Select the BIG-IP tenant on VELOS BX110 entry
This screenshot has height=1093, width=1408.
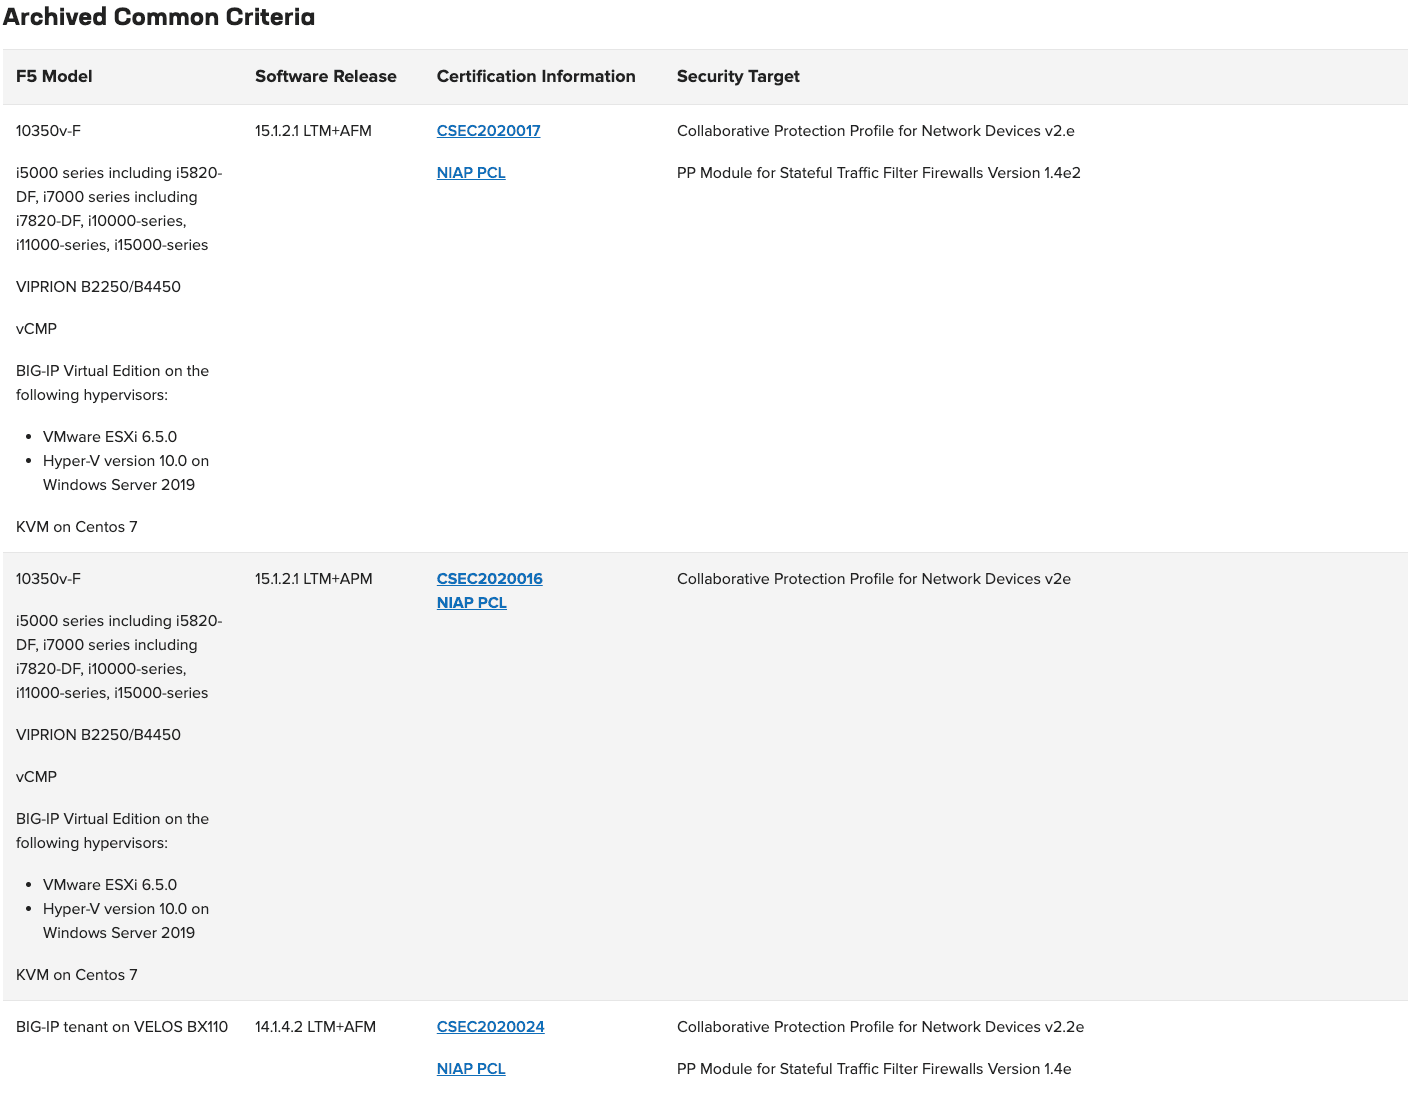[x=121, y=1026]
